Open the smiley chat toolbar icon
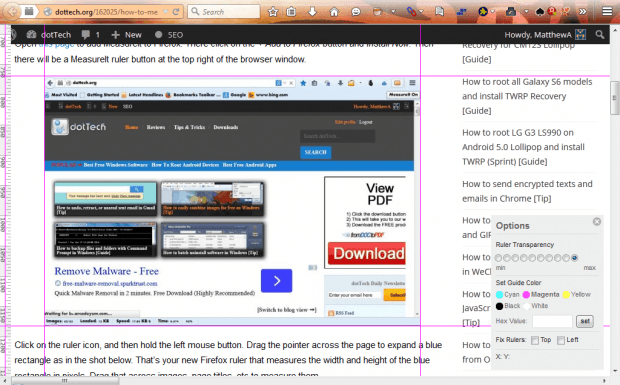This screenshot has height=385, width=620. pyautogui.click(x=356, y=12)
